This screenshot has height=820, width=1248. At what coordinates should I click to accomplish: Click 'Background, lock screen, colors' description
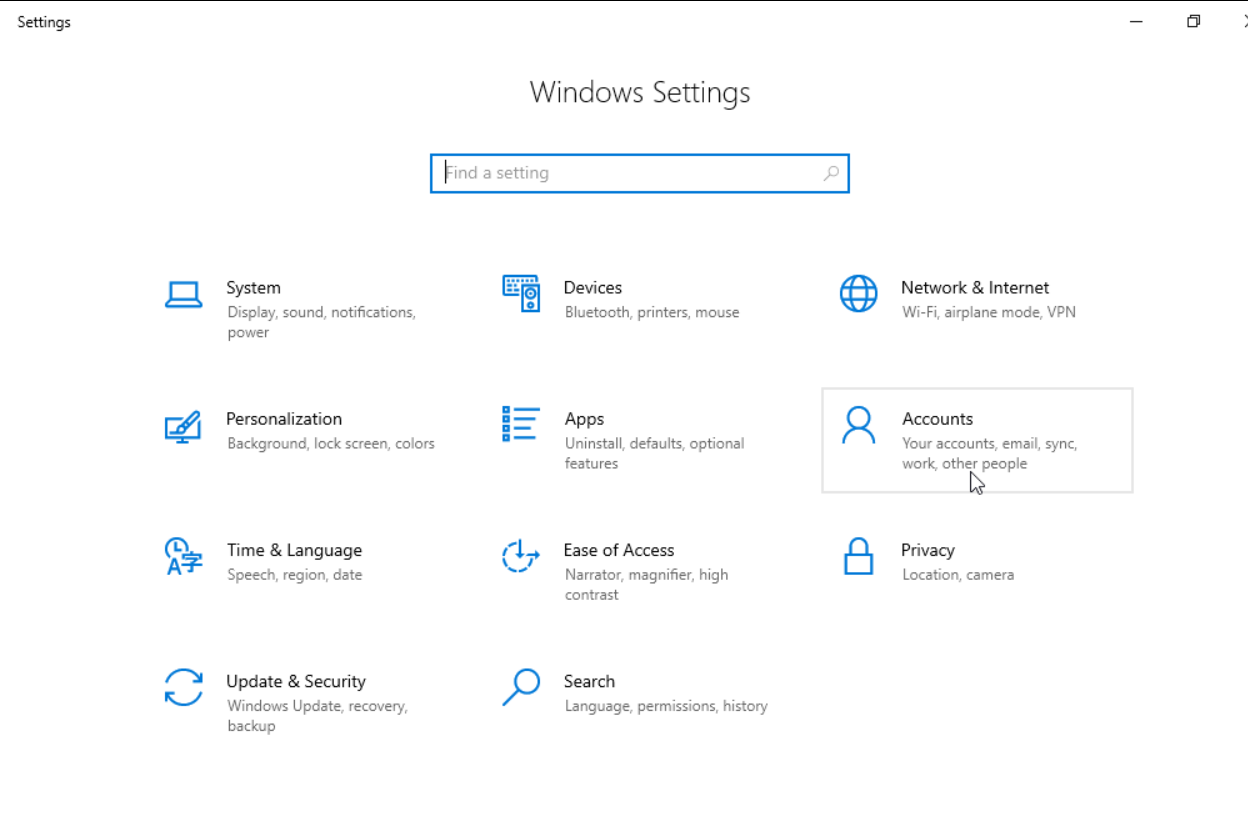(331, 443)
